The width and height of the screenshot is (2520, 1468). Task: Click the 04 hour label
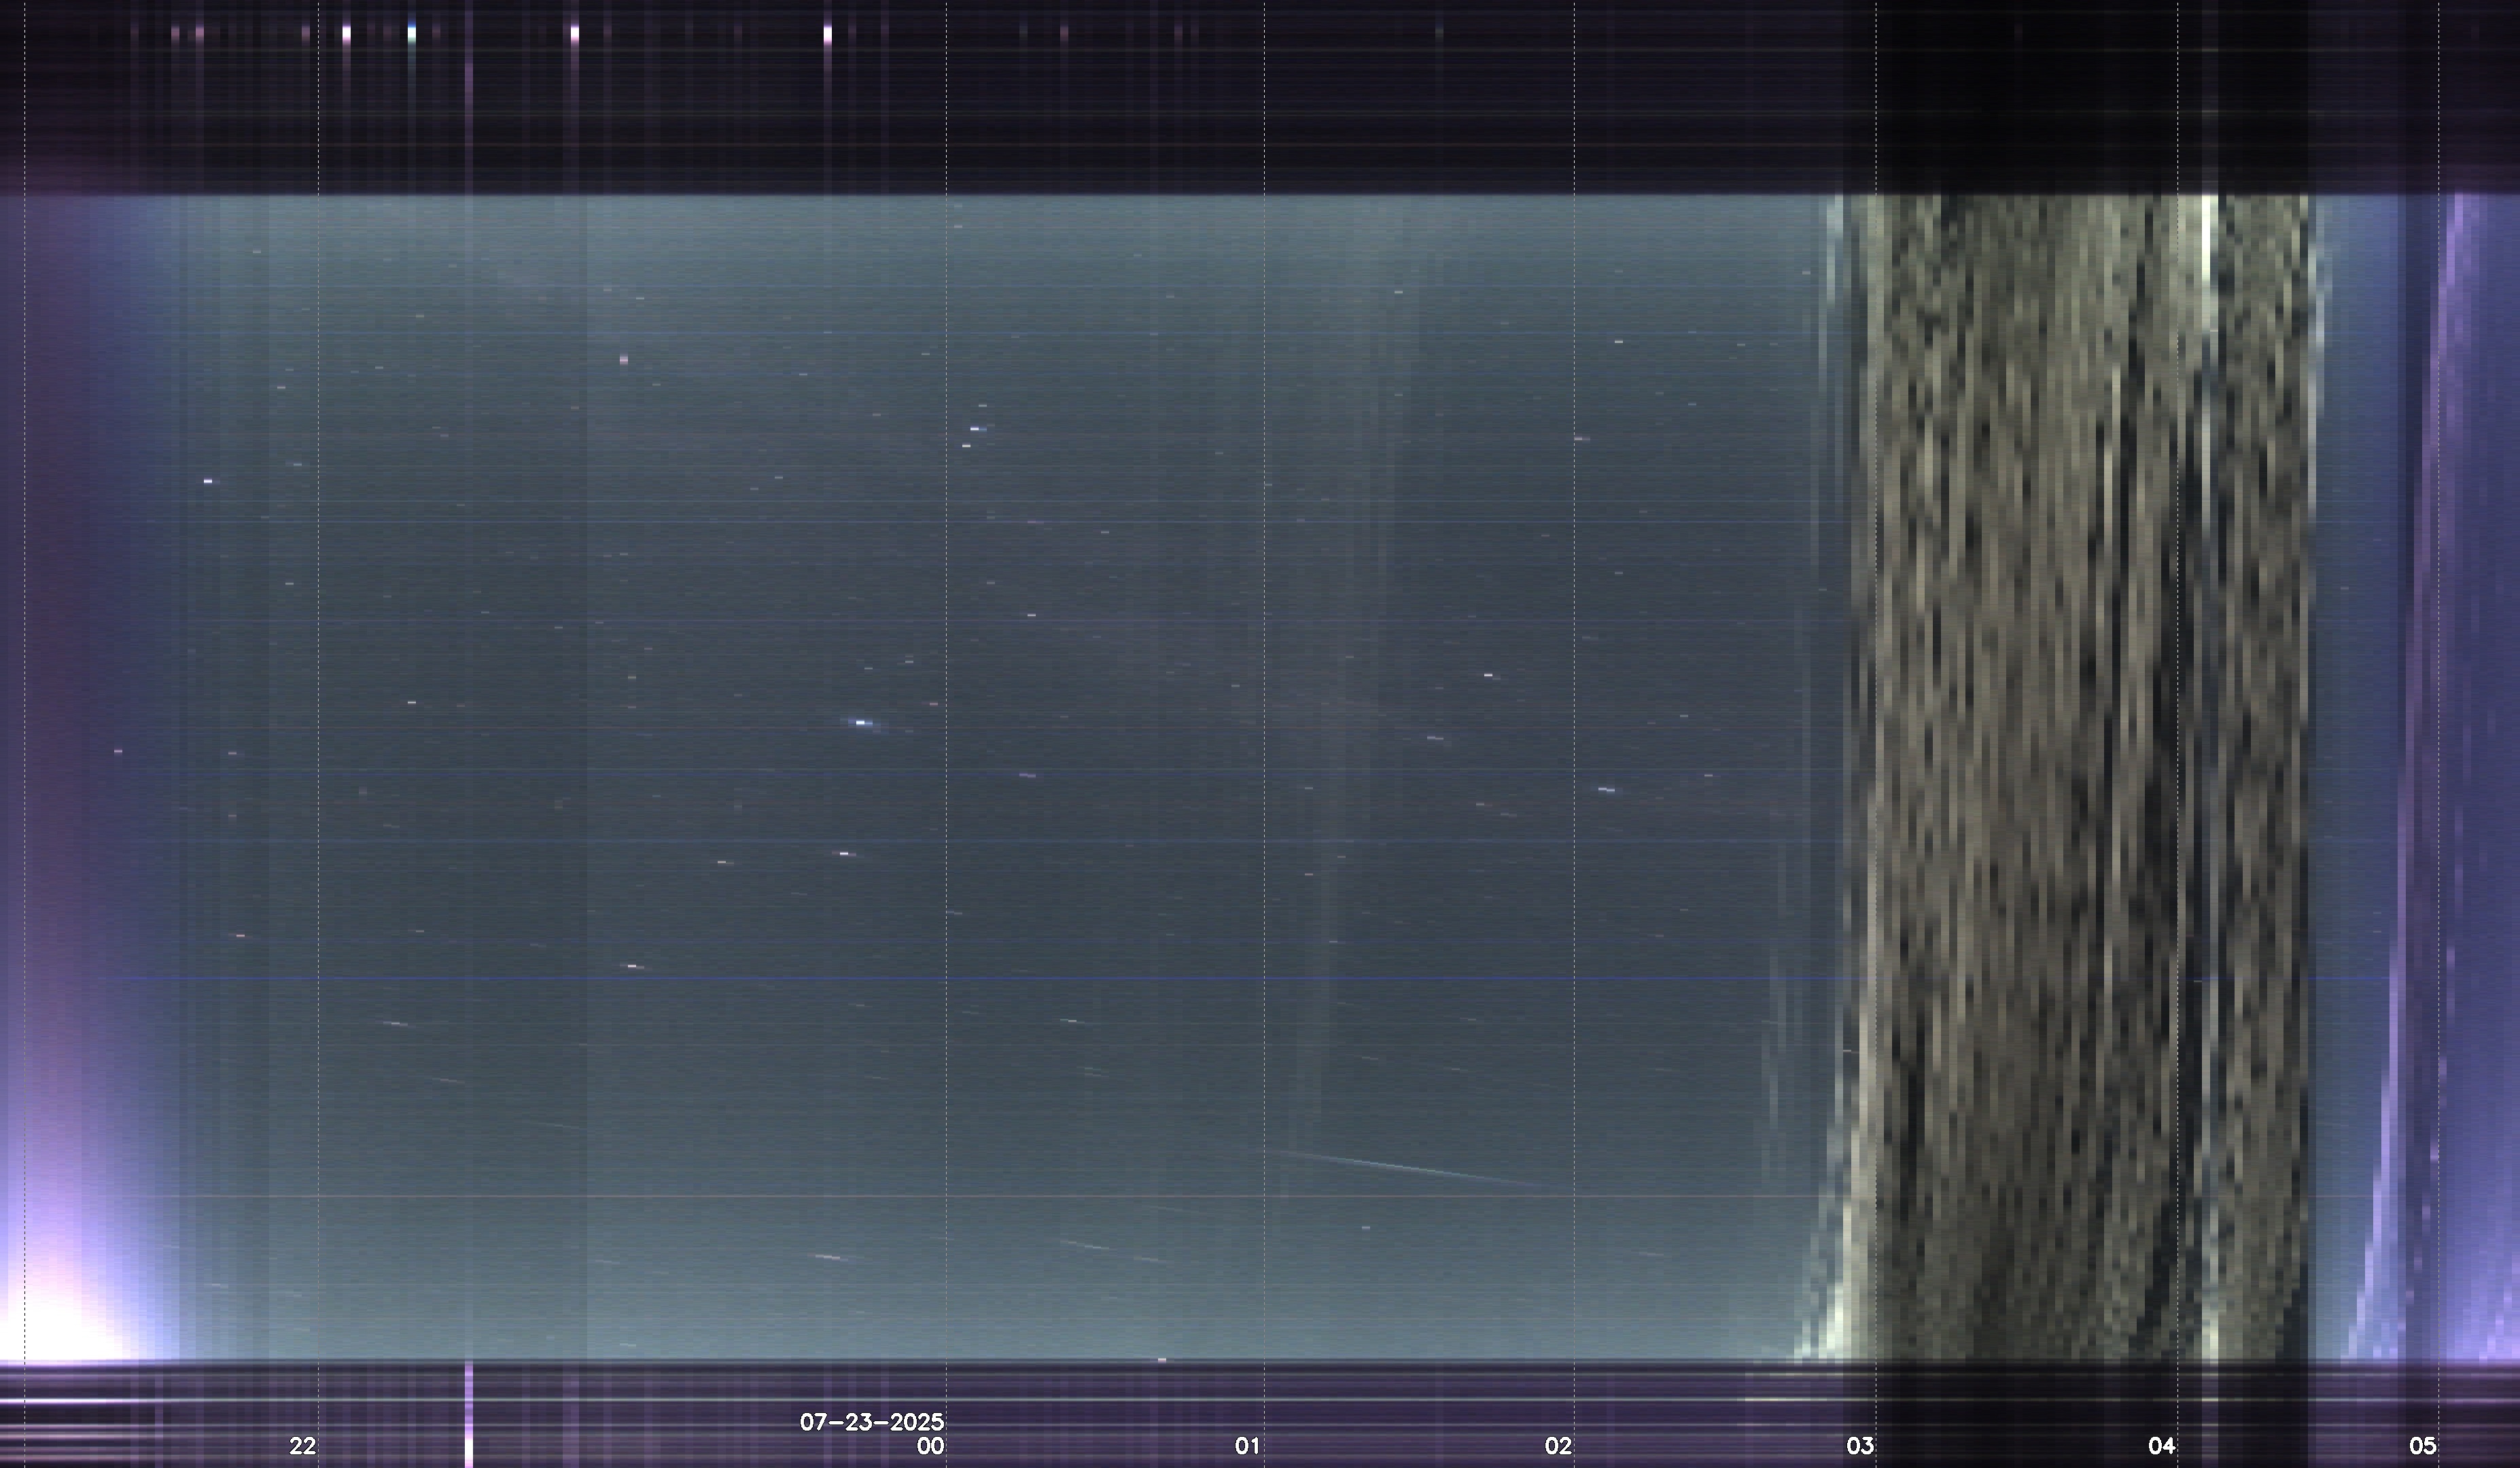pos(2162,1445)
